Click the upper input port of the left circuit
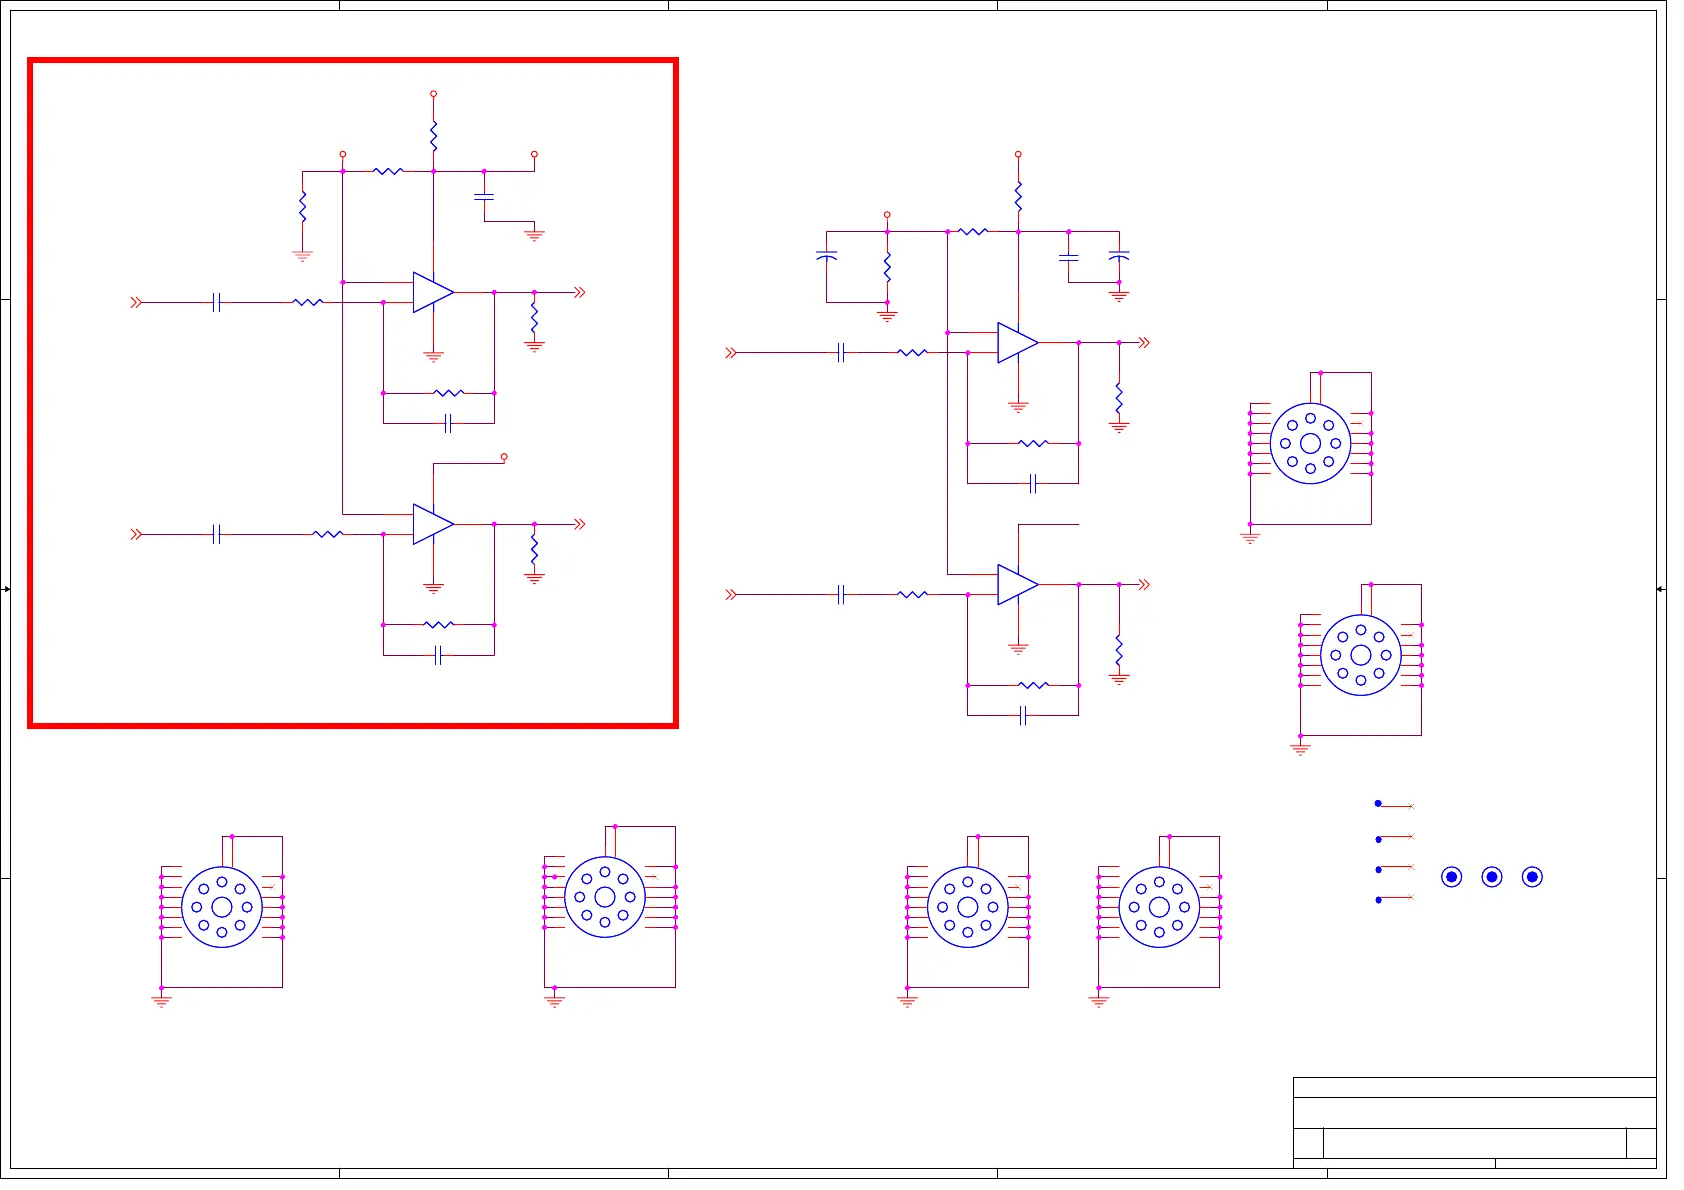This screenshot has width=1684, height=1190. click(136, 302)
